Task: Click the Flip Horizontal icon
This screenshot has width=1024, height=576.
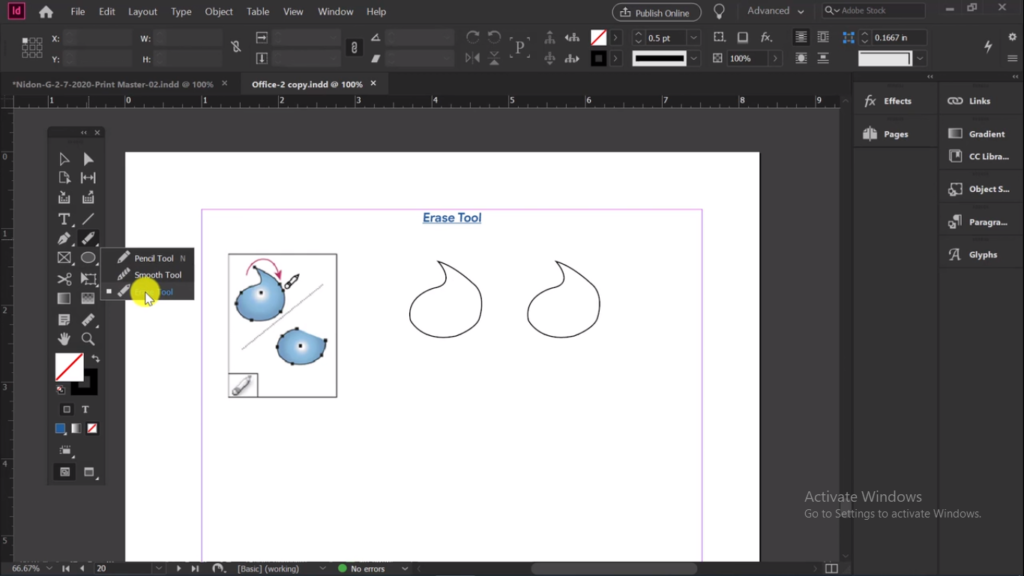Action: tap(473, 58)
